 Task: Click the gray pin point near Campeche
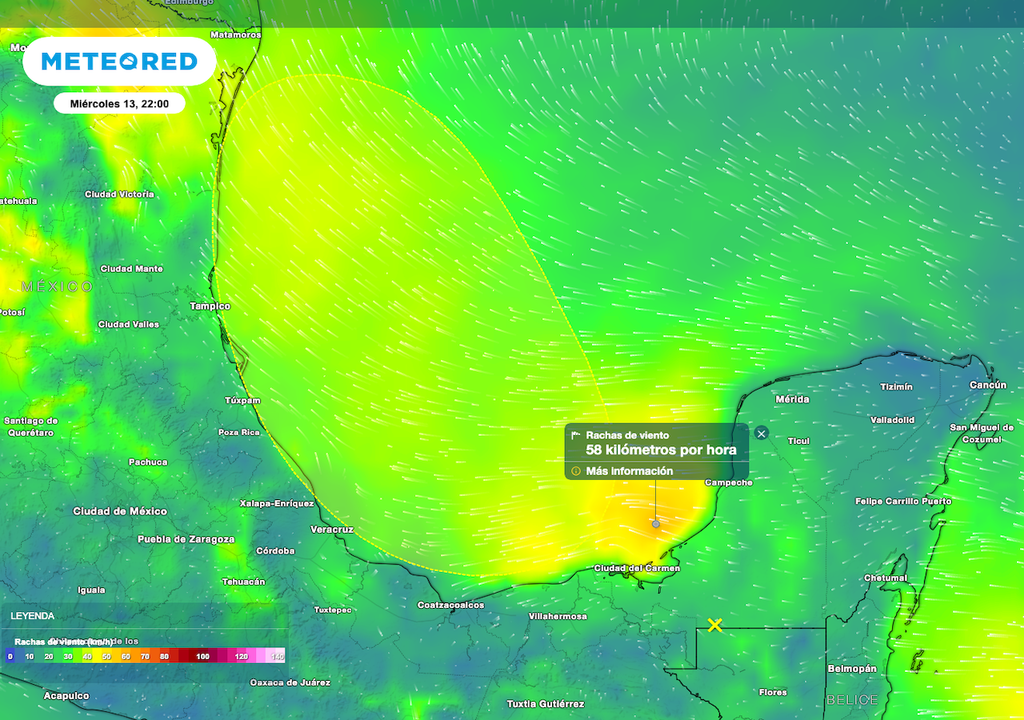pyautogui.click(x=656, y=524)
